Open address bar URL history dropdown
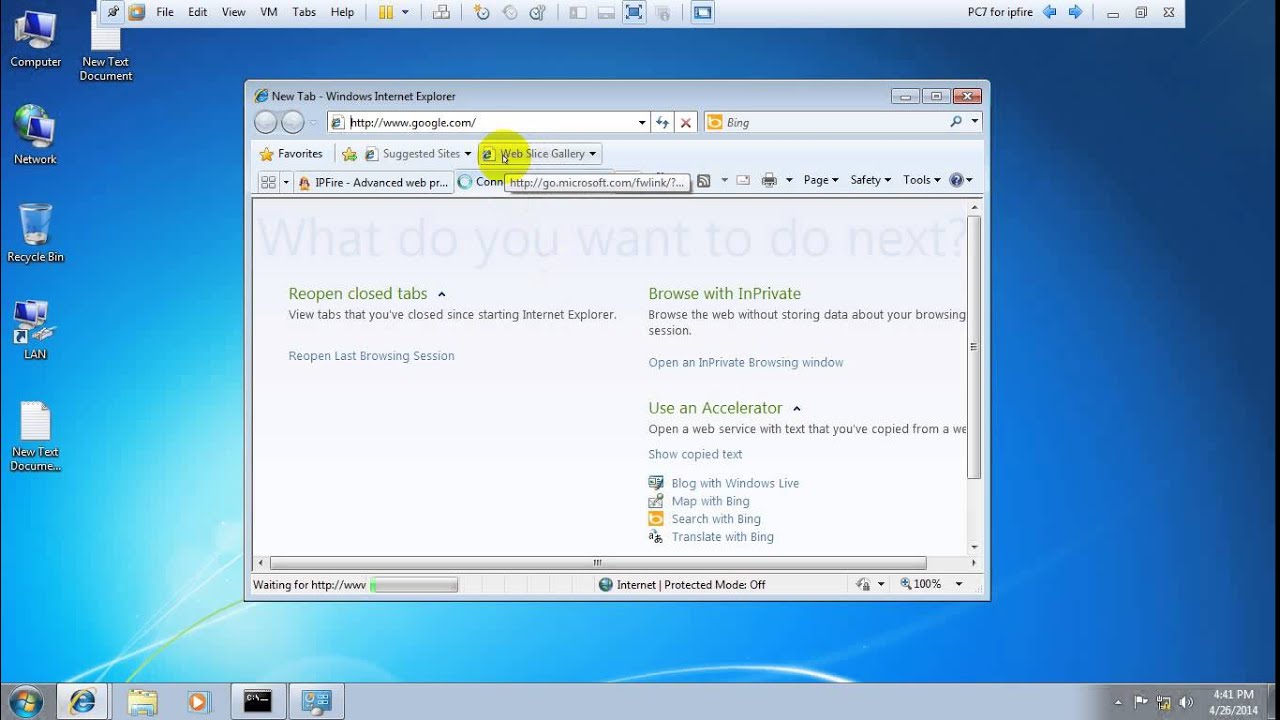The image size is (1280, 720). 642,122
